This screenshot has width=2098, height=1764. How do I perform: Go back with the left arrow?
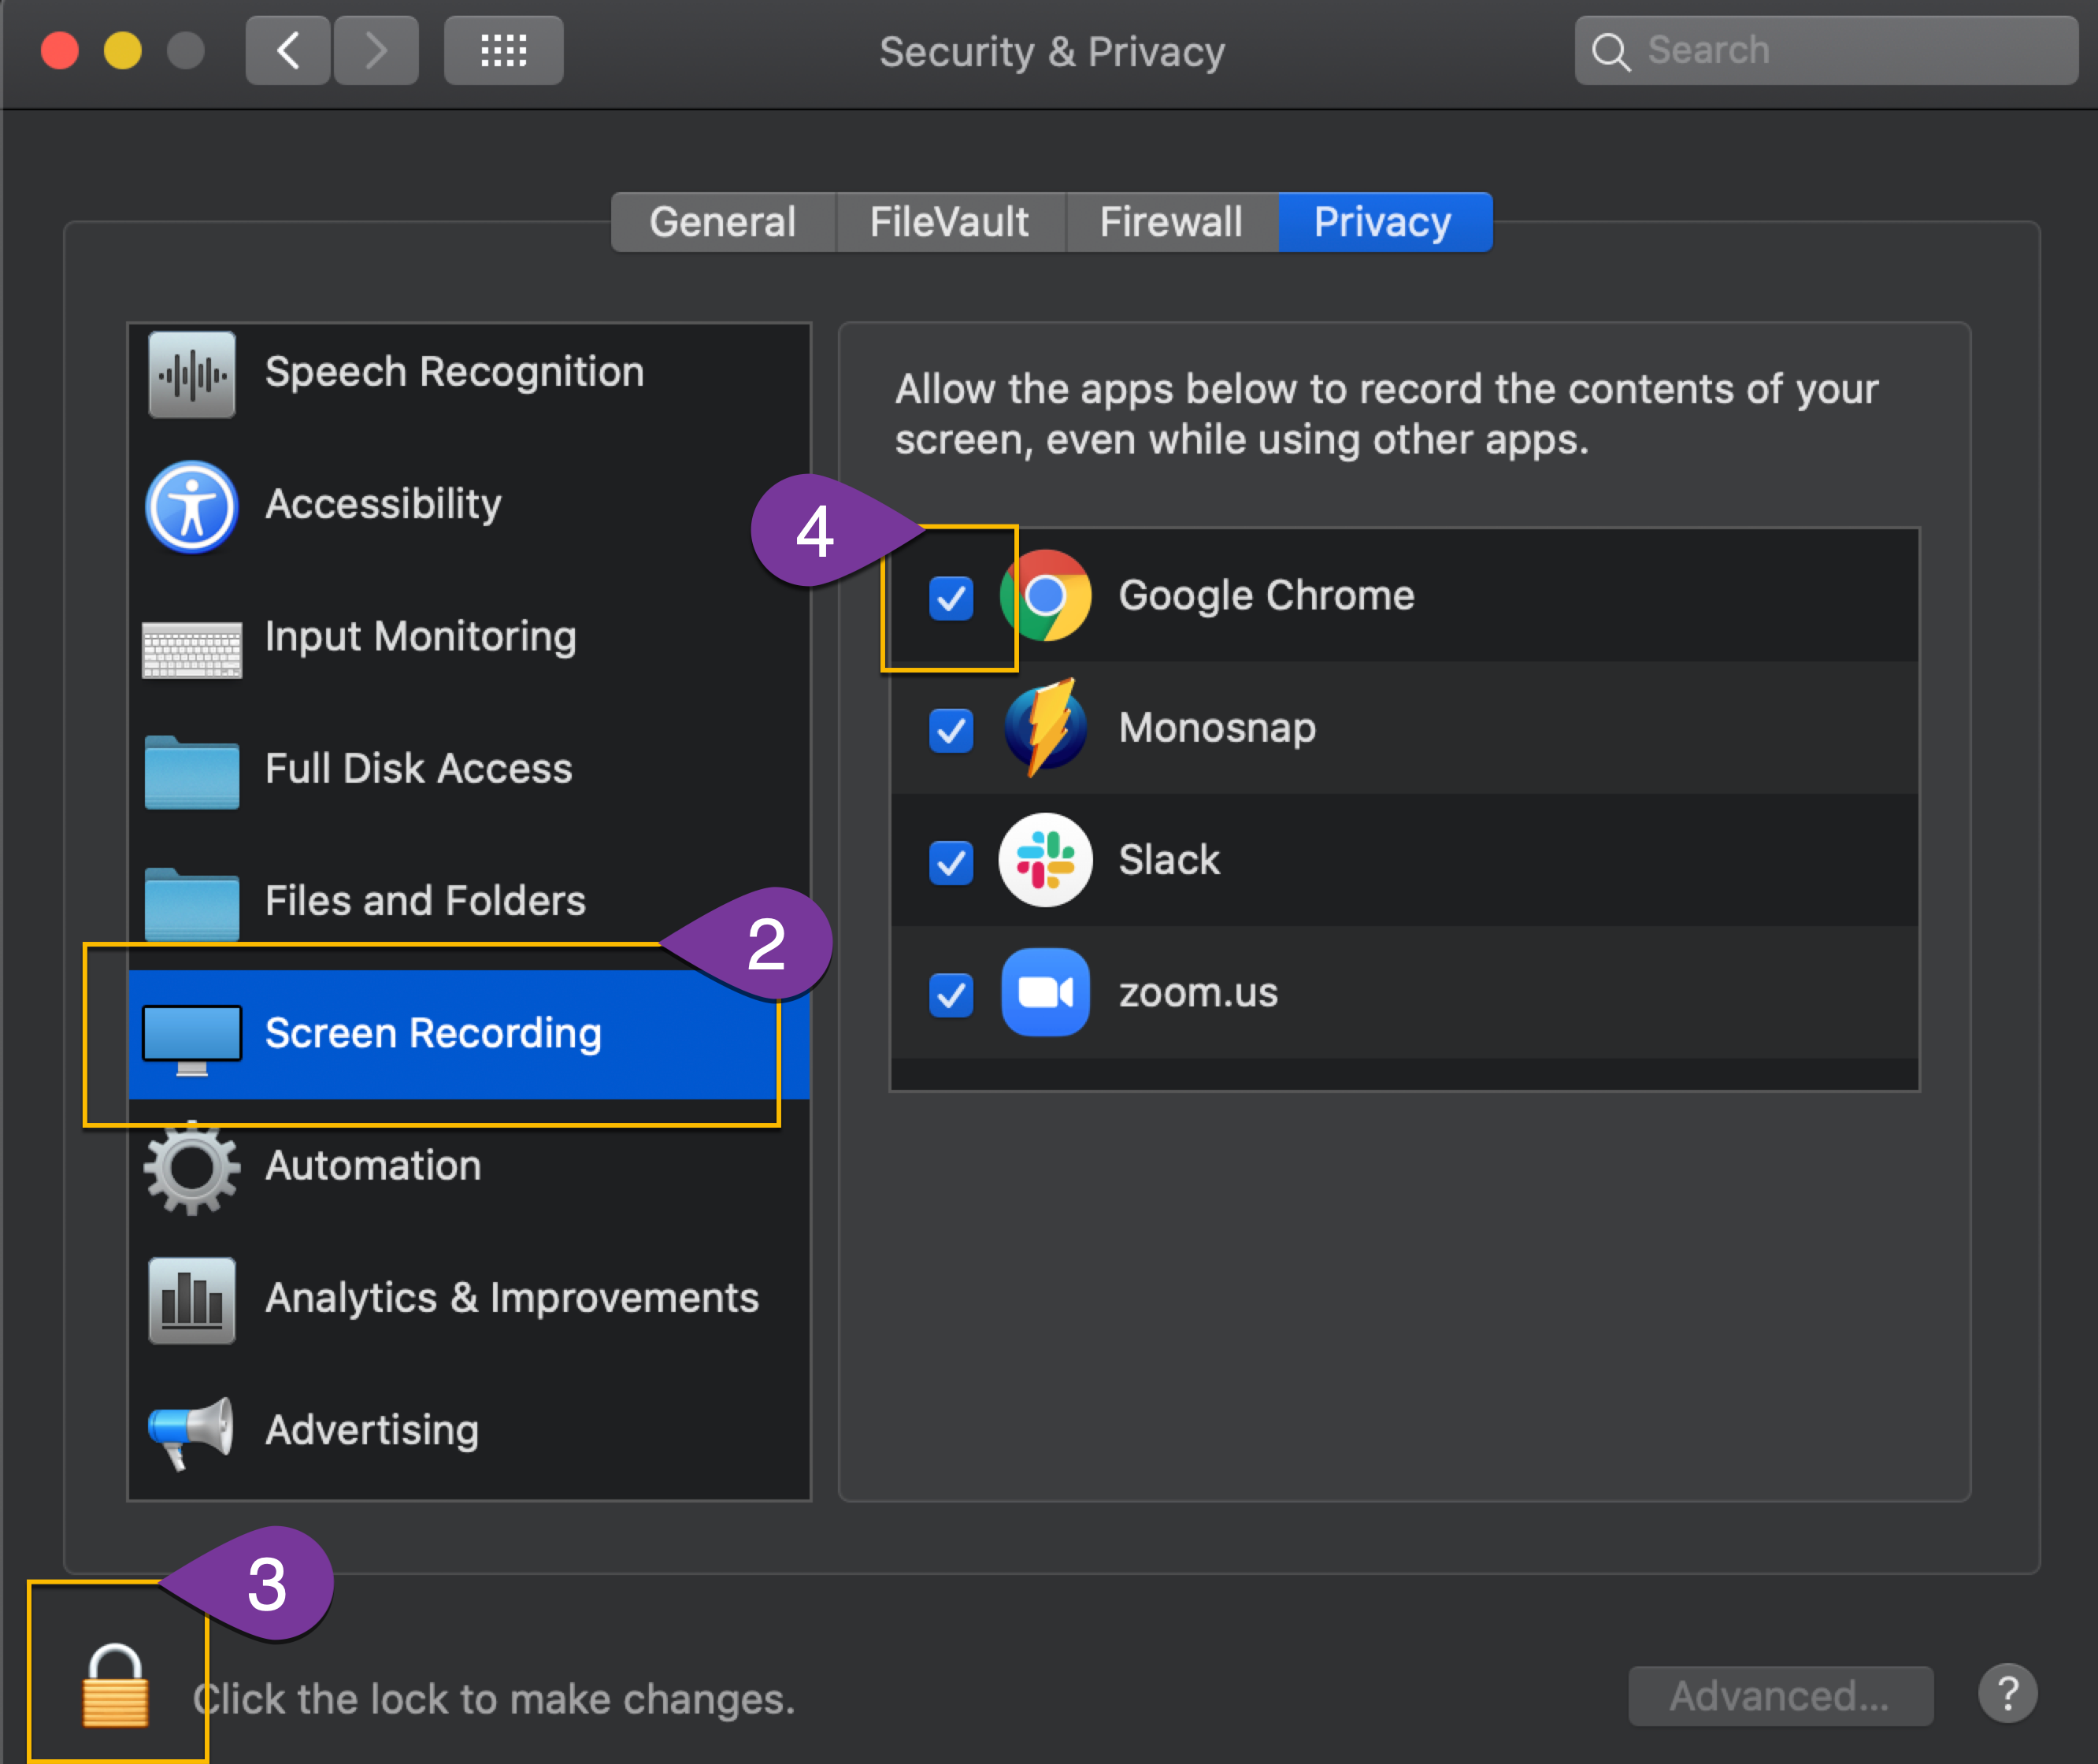(x=288, y=50)
